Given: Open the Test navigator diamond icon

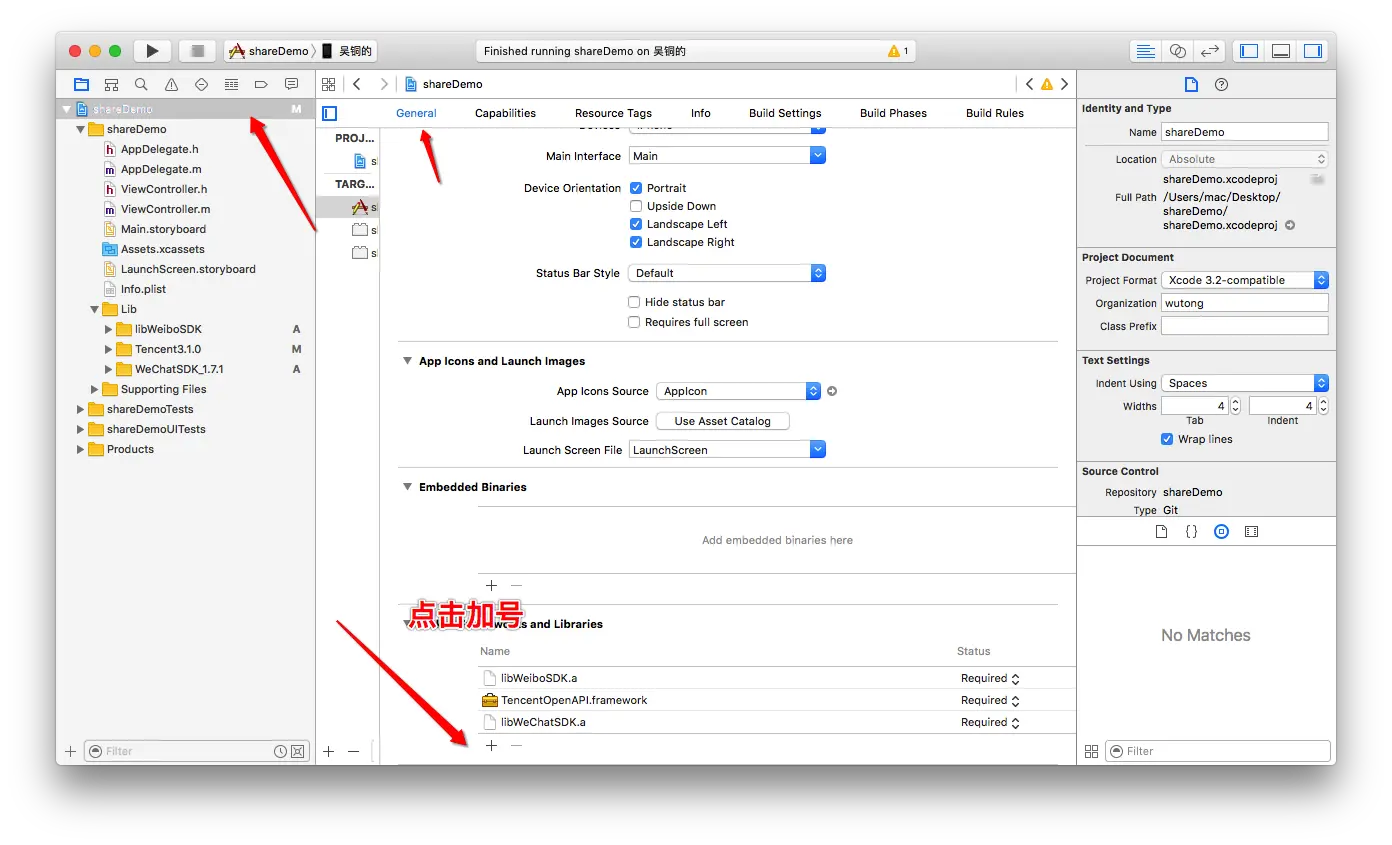Looking at the screenshot, I should click(201, 84).
